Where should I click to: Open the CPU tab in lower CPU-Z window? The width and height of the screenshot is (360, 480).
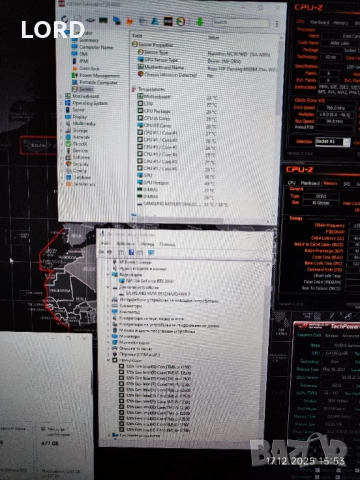292,183
